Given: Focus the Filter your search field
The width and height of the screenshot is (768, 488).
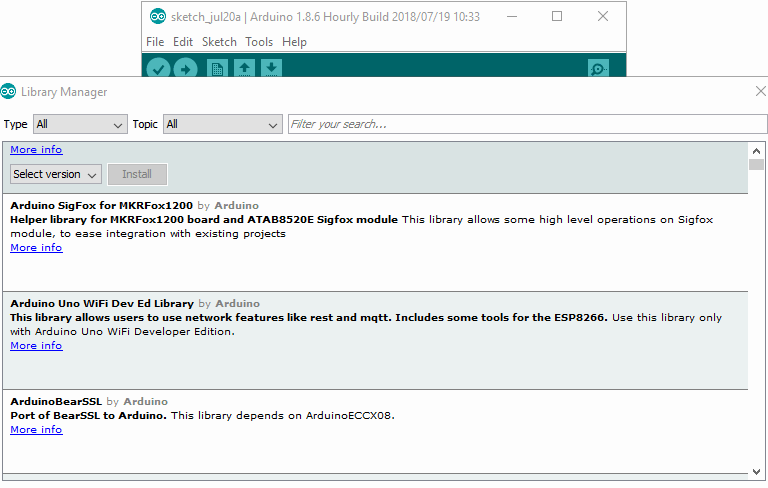Looking at the screenshot, I should tap(528, 124).
